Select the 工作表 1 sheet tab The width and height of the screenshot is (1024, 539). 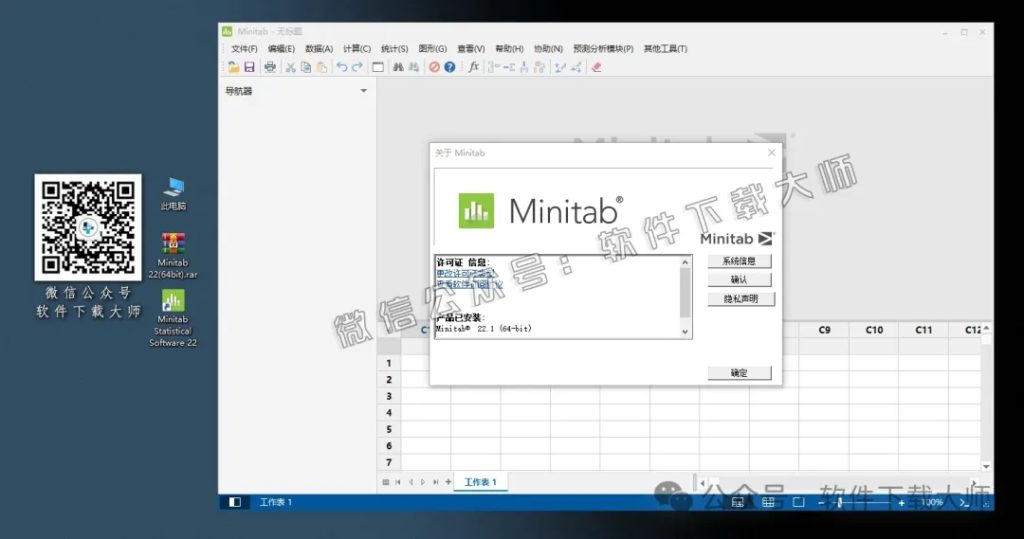[481, 482]
